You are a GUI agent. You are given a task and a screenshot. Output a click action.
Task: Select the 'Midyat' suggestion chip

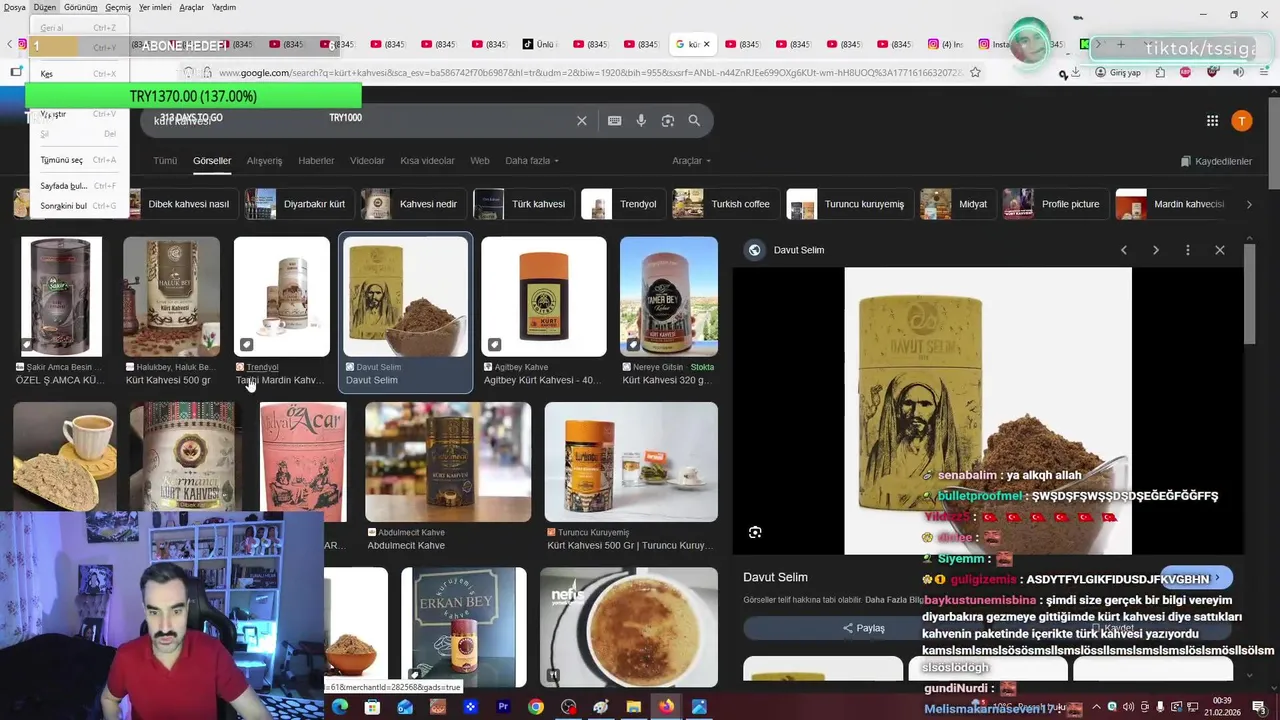point(957,204)
